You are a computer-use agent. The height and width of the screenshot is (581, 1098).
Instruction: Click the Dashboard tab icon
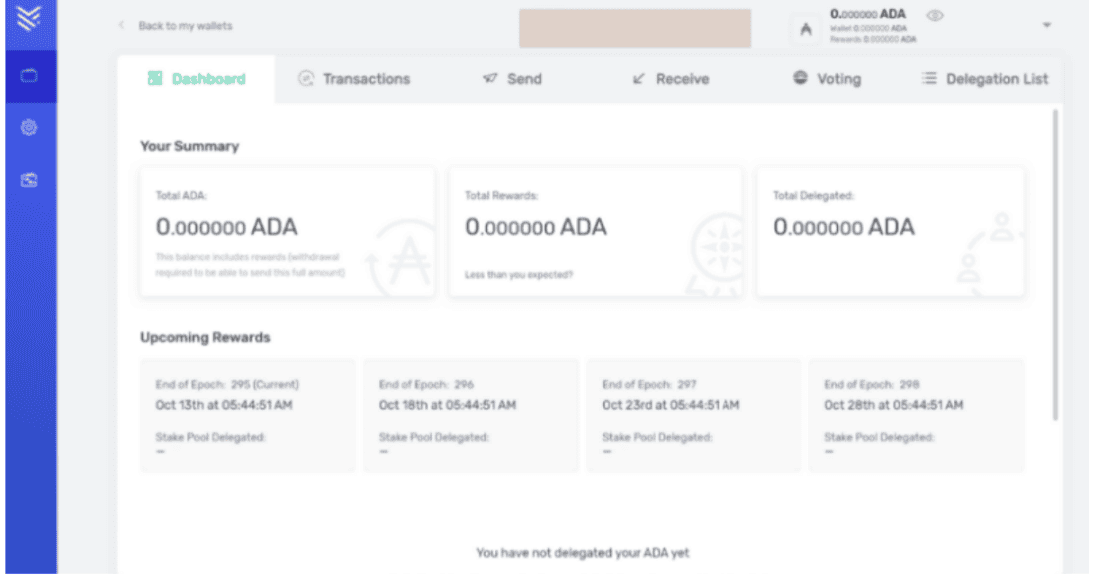155,78
